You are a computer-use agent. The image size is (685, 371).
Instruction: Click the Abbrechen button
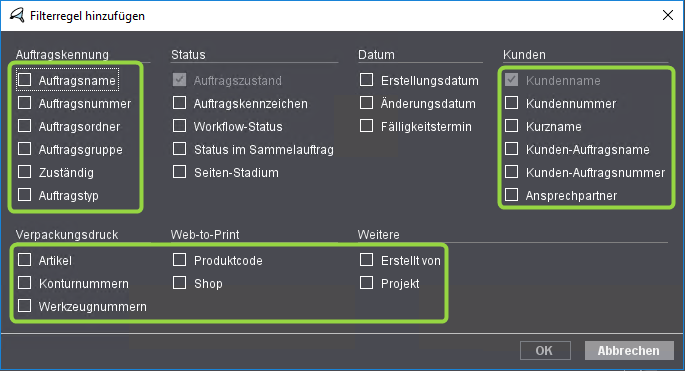(x=629, y=350)
